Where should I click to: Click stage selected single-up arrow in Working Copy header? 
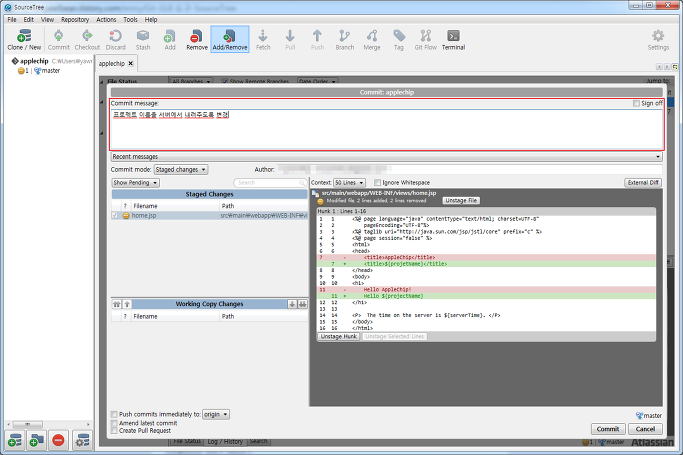(127, 304)
